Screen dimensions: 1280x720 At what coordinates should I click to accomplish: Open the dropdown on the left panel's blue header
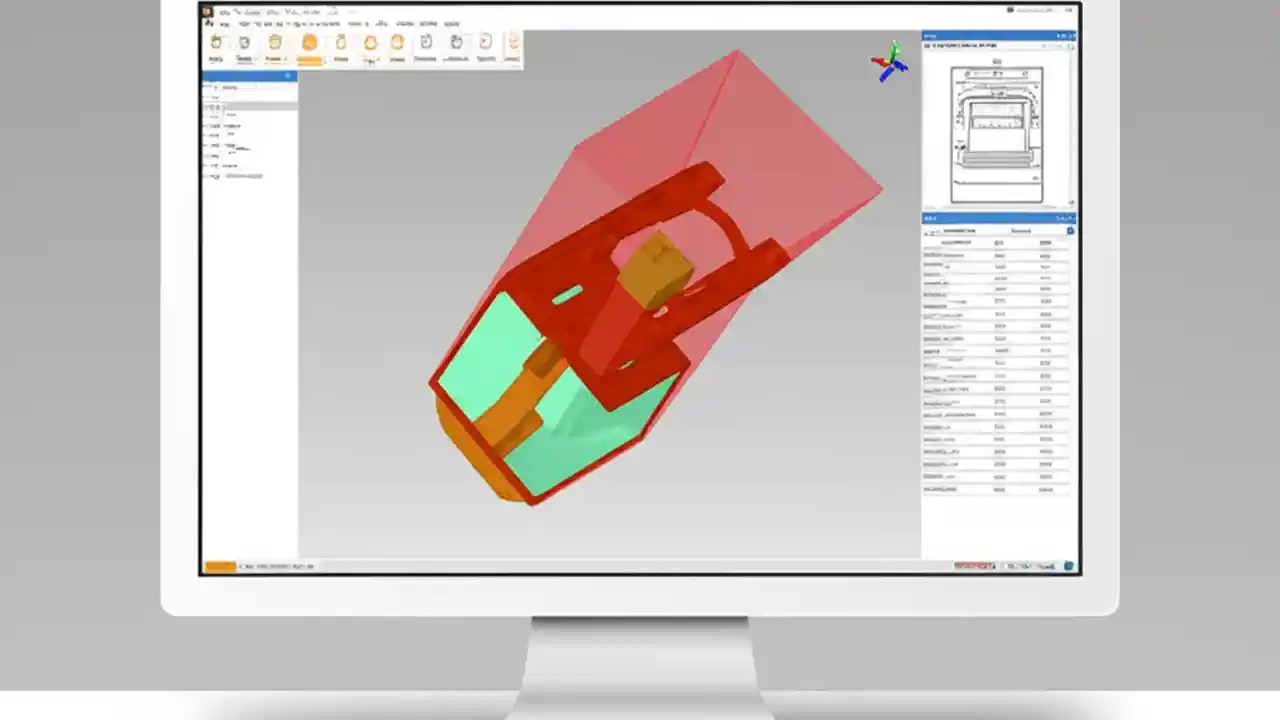pos(287,75)
